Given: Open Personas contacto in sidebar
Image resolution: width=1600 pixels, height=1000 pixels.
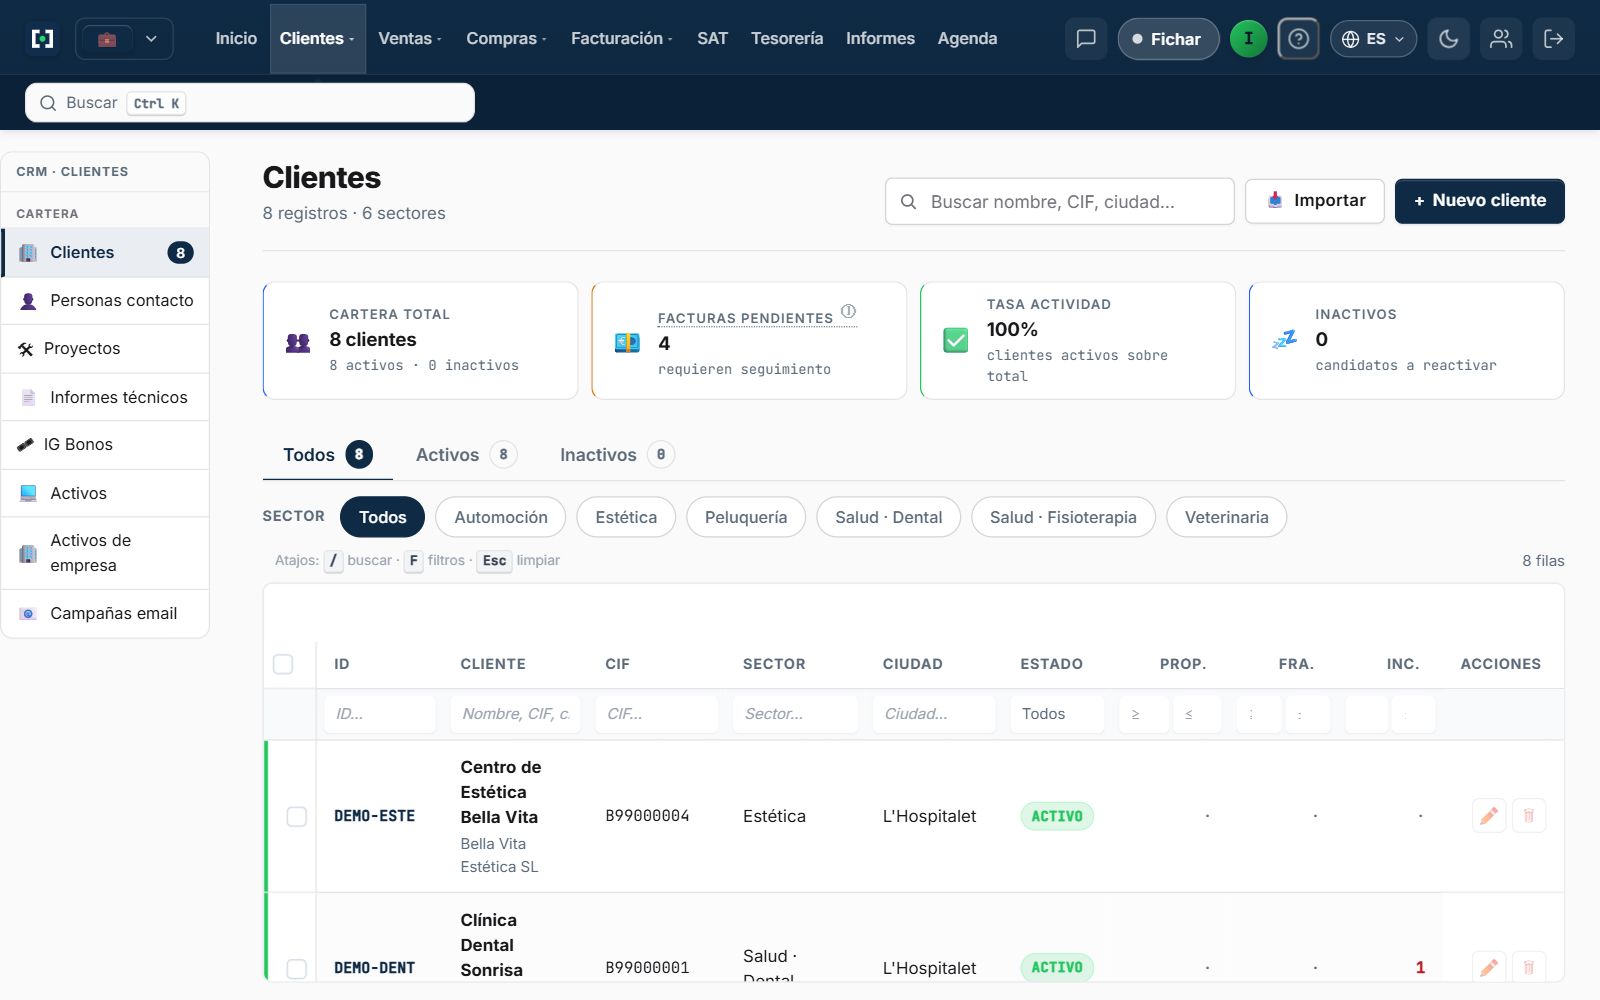Looking at the screenshot, I should click(105, 300).
